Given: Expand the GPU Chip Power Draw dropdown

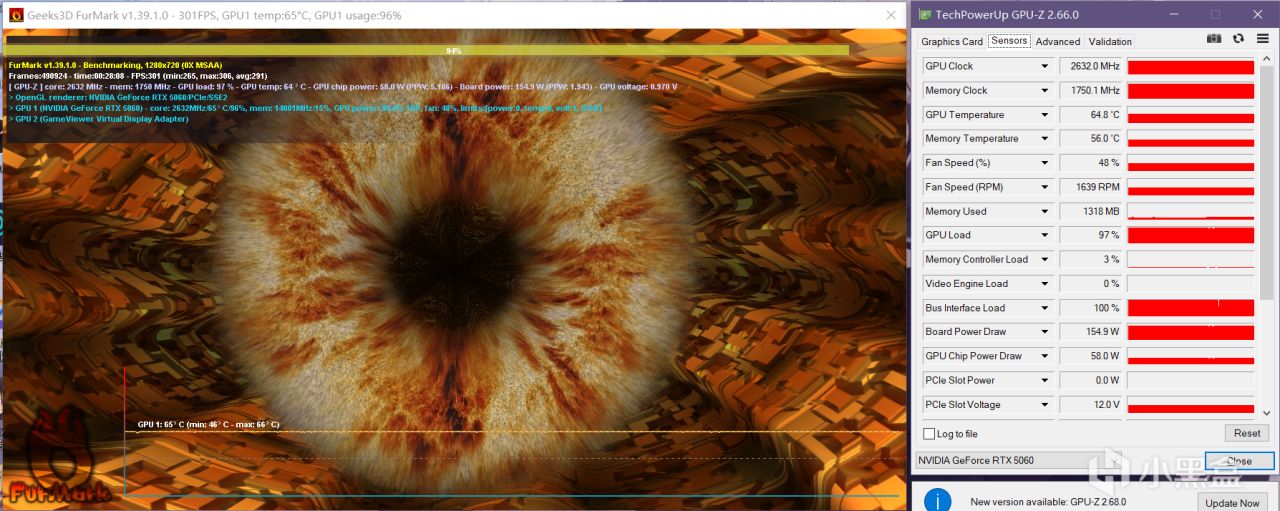Looking at the screenshot, I should (x=1045, y=356).
